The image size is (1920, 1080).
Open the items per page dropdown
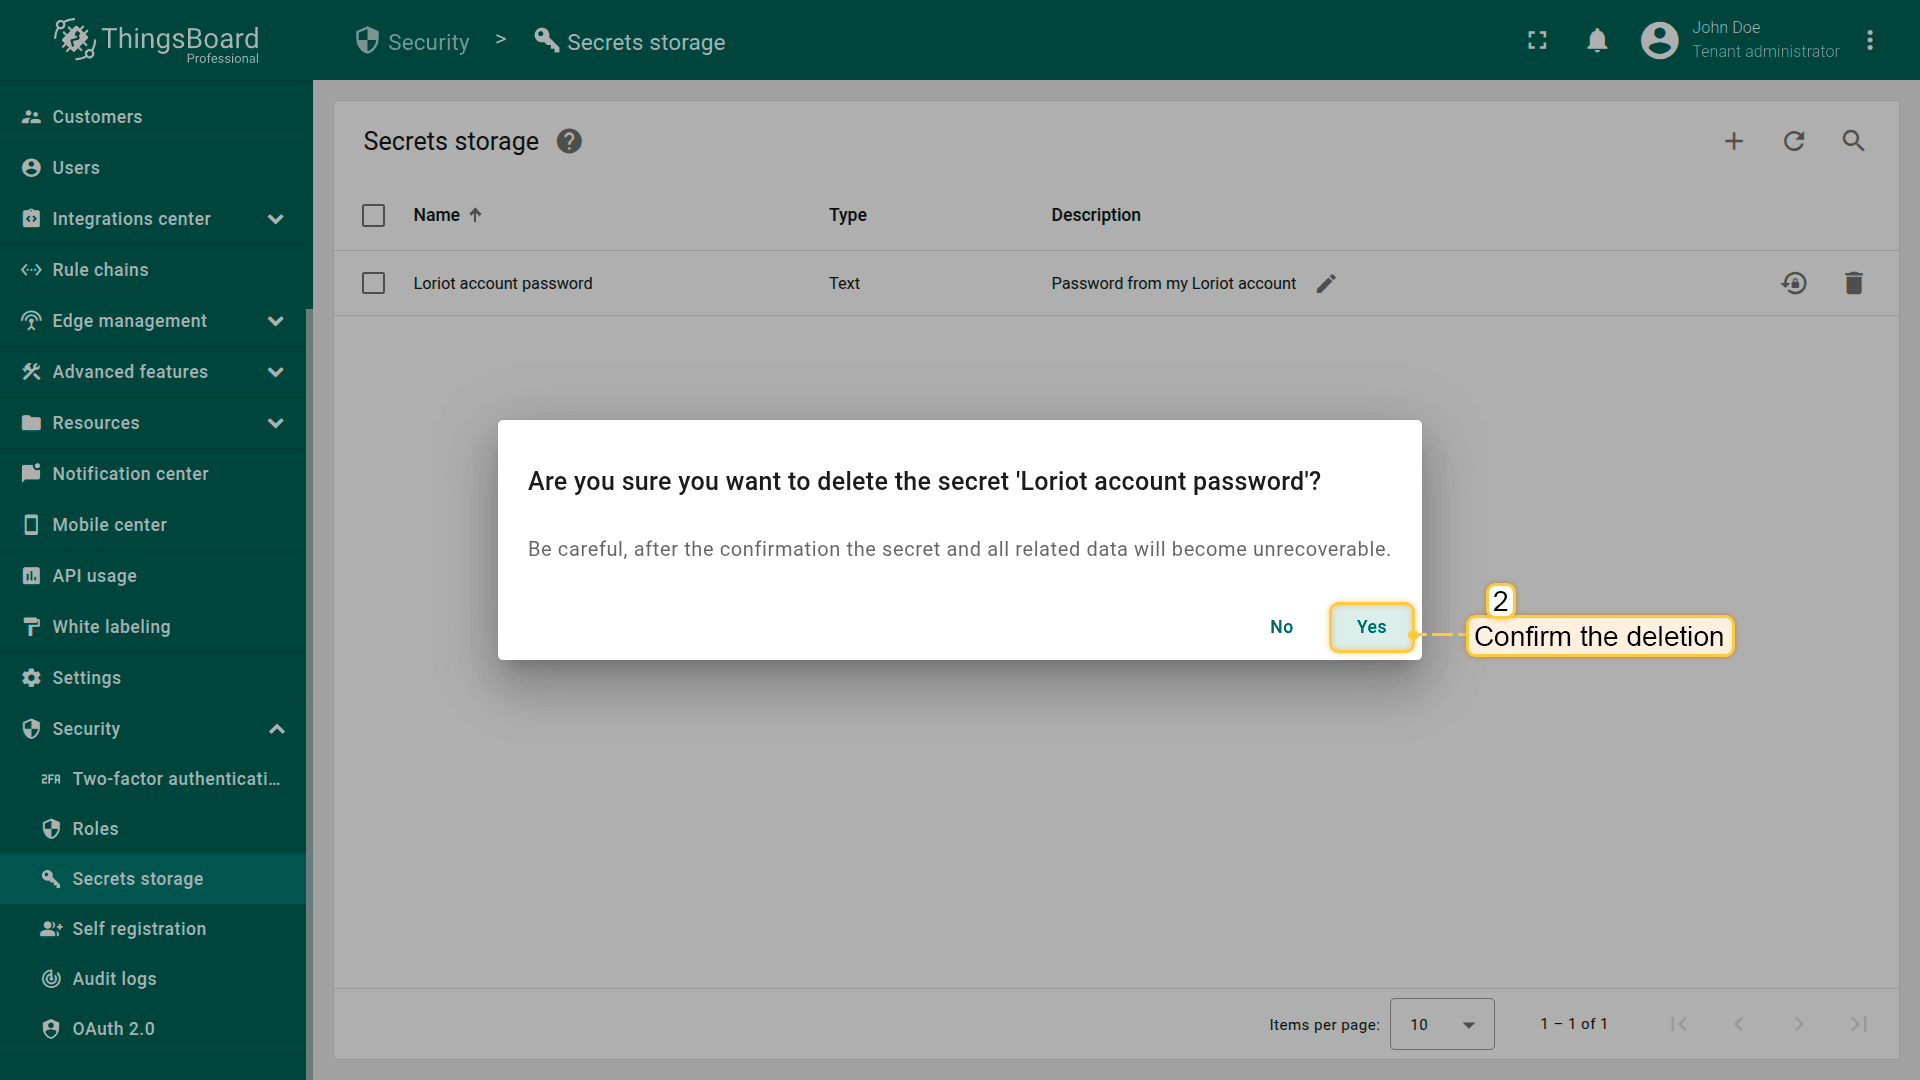tap(1441, 1024)
